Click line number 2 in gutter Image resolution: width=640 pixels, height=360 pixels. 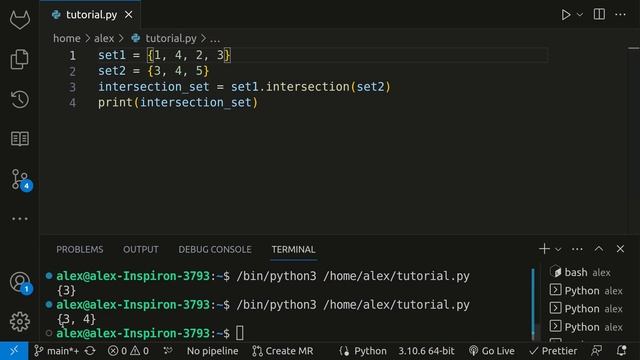point(72,71)
